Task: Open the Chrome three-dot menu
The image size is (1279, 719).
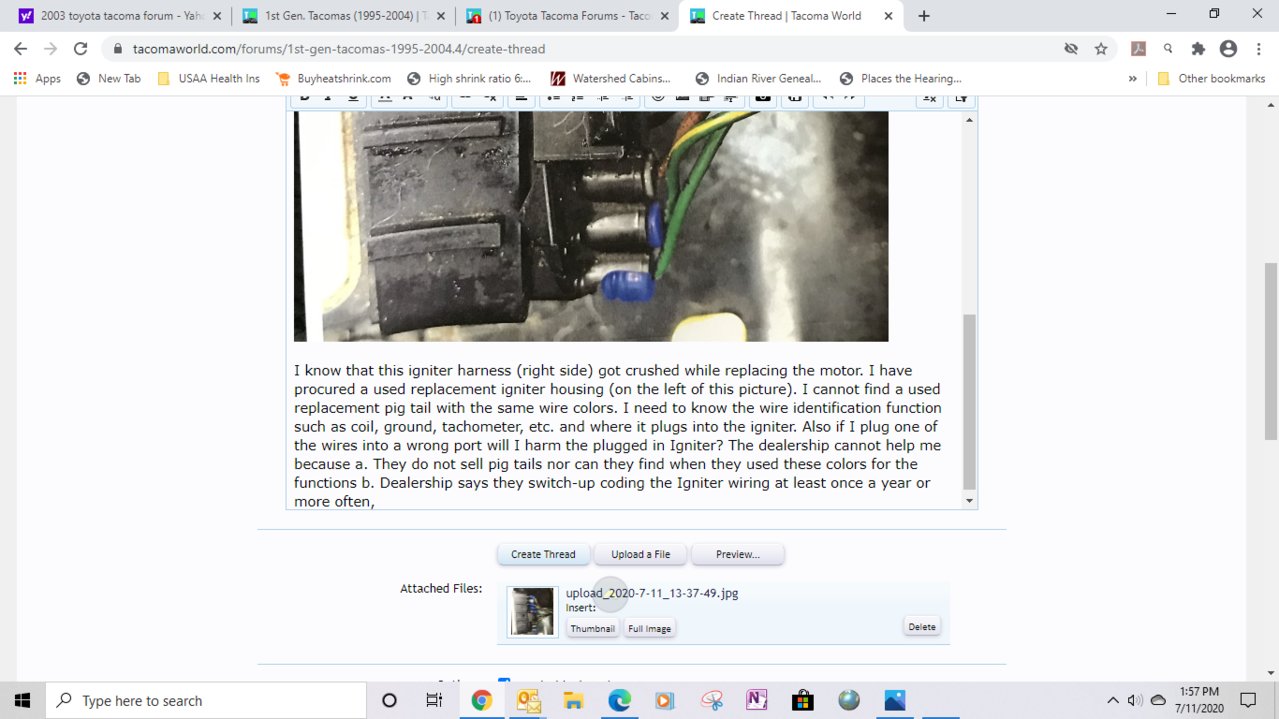Action: point(1258,48)
